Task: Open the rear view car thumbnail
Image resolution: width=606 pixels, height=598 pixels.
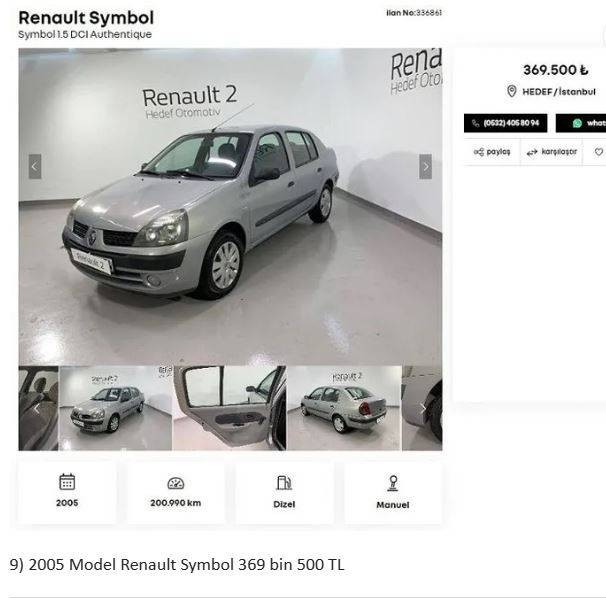Action: tap(344, 408)
